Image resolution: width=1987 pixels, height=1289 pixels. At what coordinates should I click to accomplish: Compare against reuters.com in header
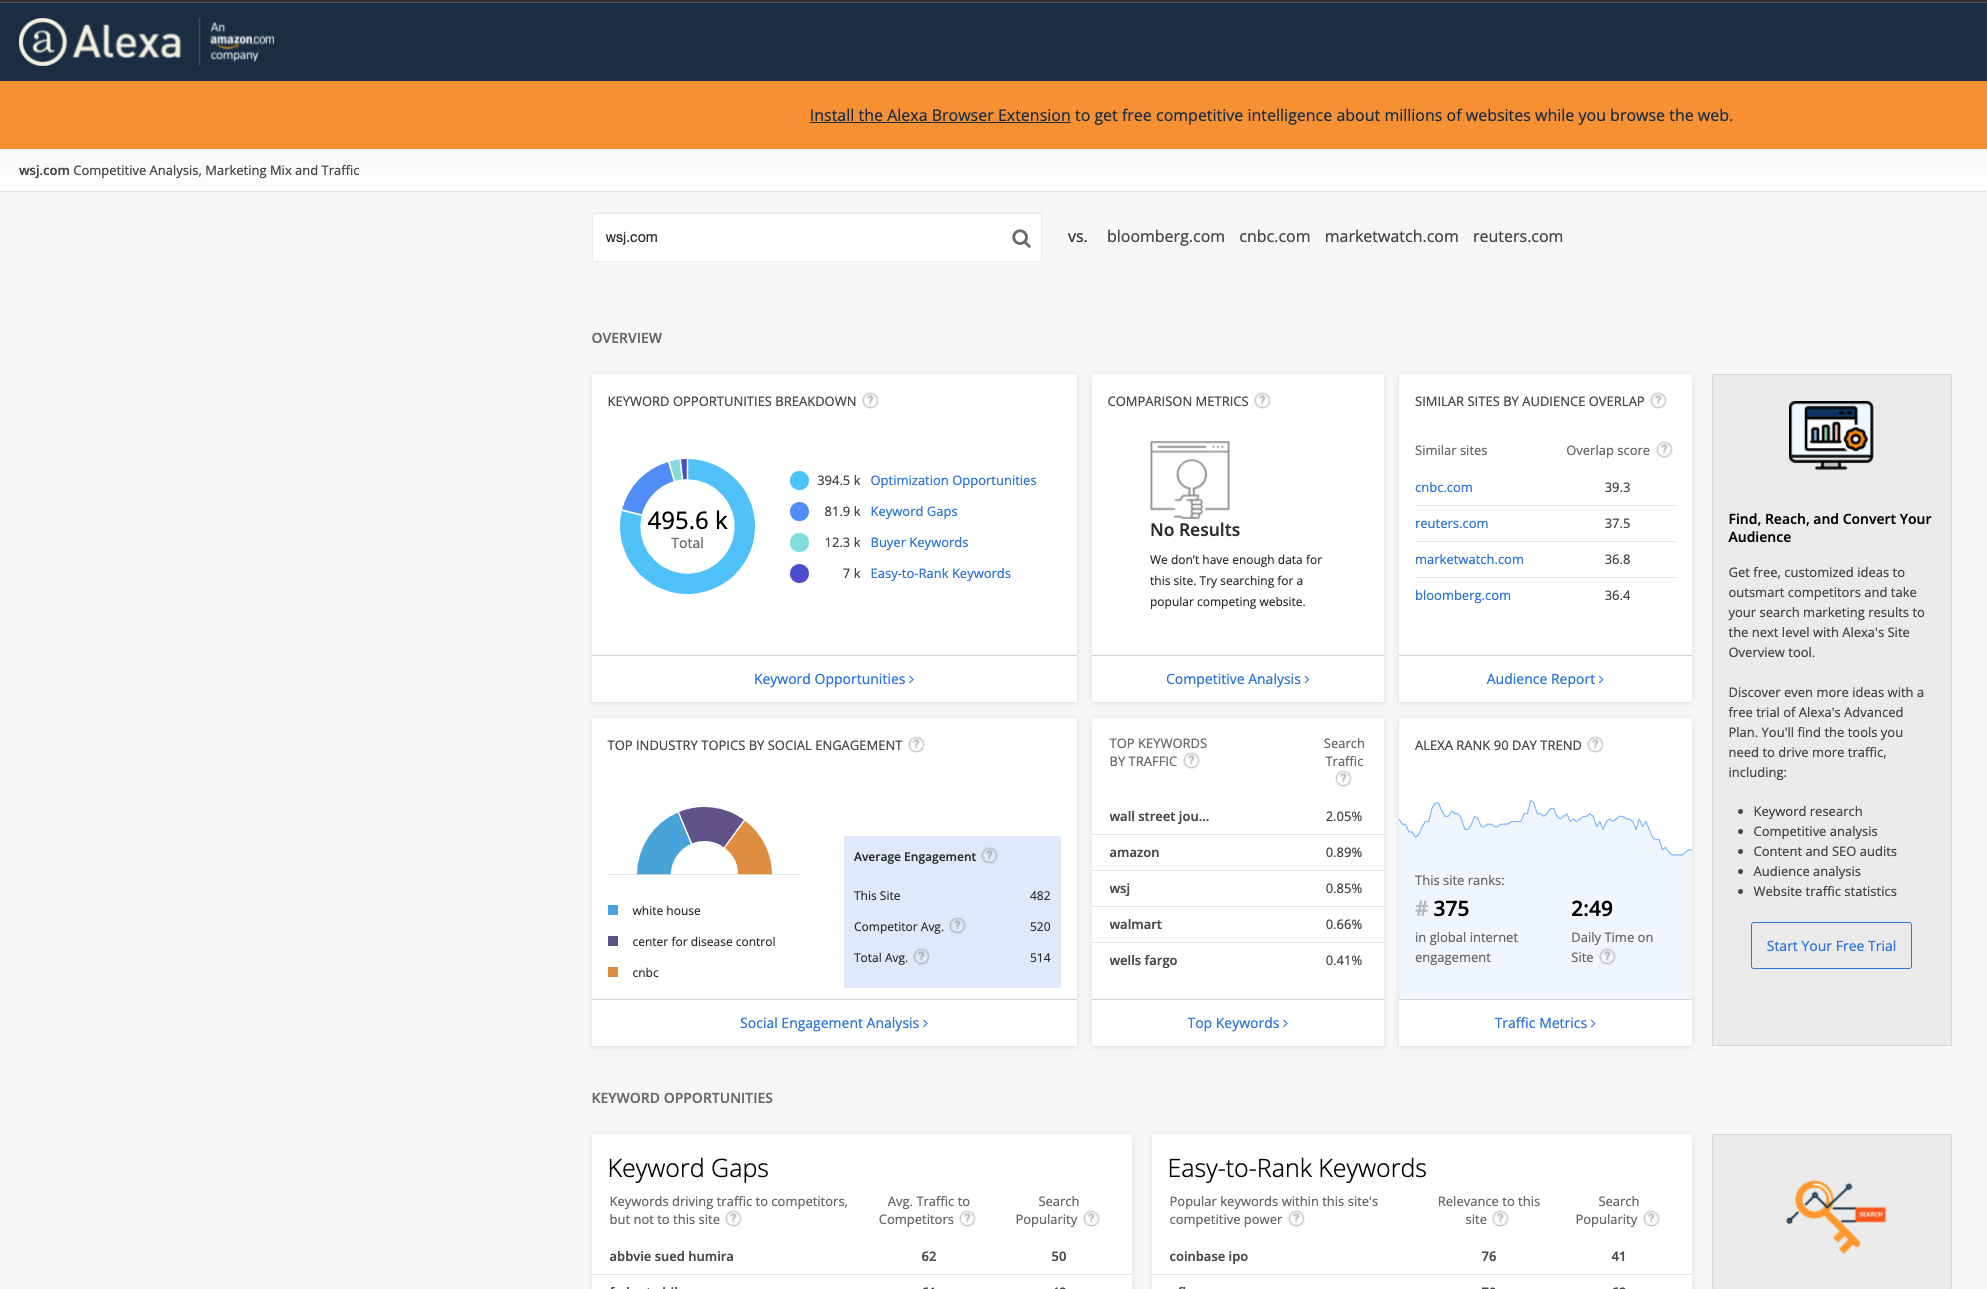pyautogui.click(x=1517, y=237)
